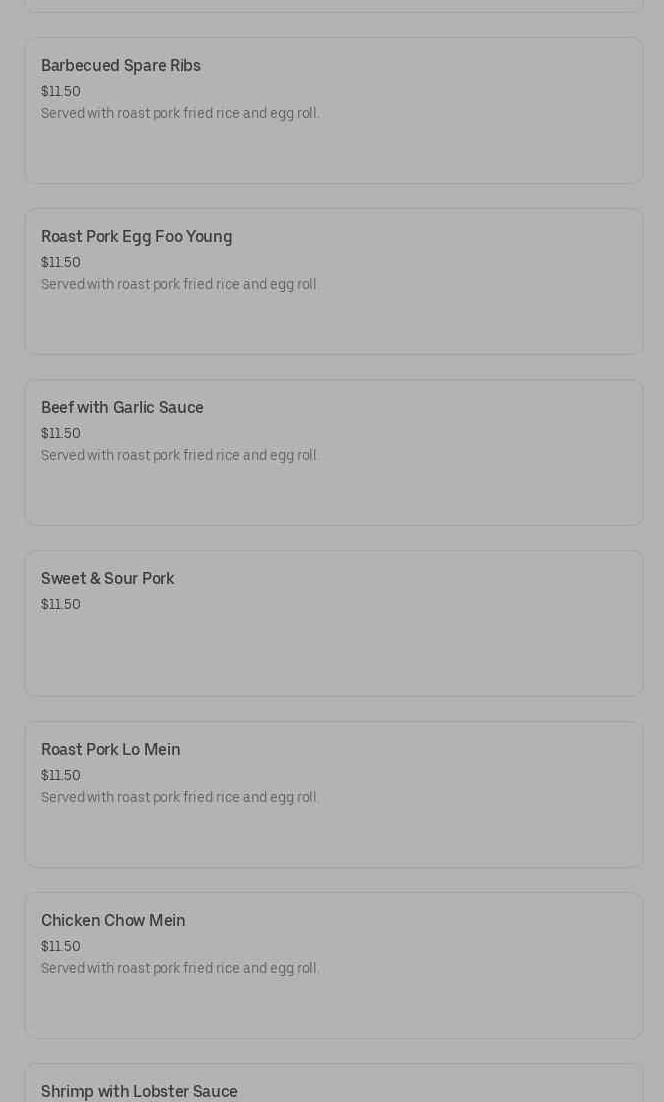Select Roast Pork Egg Foo Young title
The width and height of the screenshot is (664, 1102).
(136, 237)
